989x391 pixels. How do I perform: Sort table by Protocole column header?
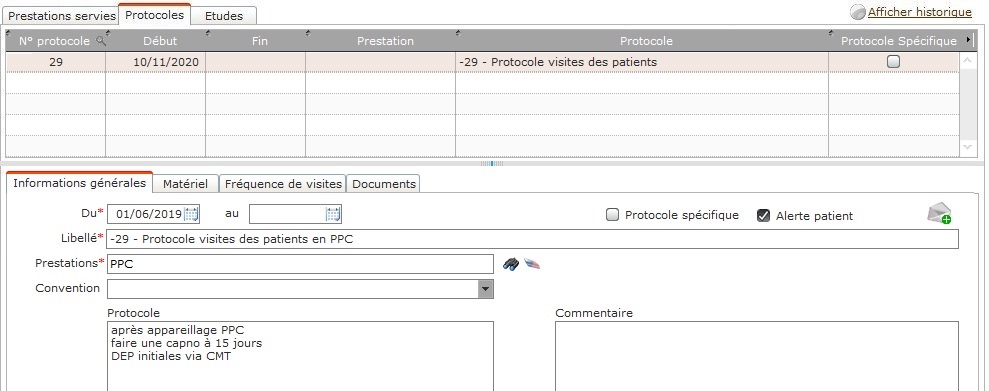646,41
